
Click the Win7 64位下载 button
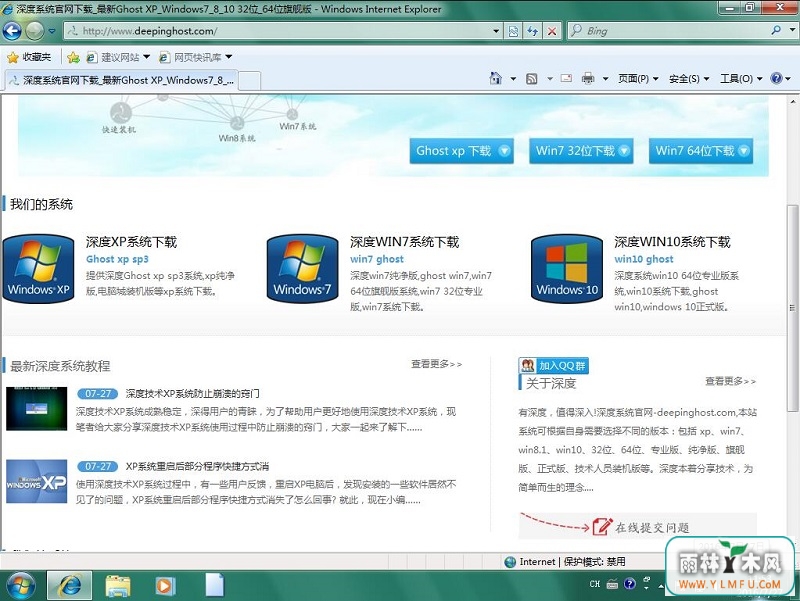pyautogui.click(x=701, y=151)
